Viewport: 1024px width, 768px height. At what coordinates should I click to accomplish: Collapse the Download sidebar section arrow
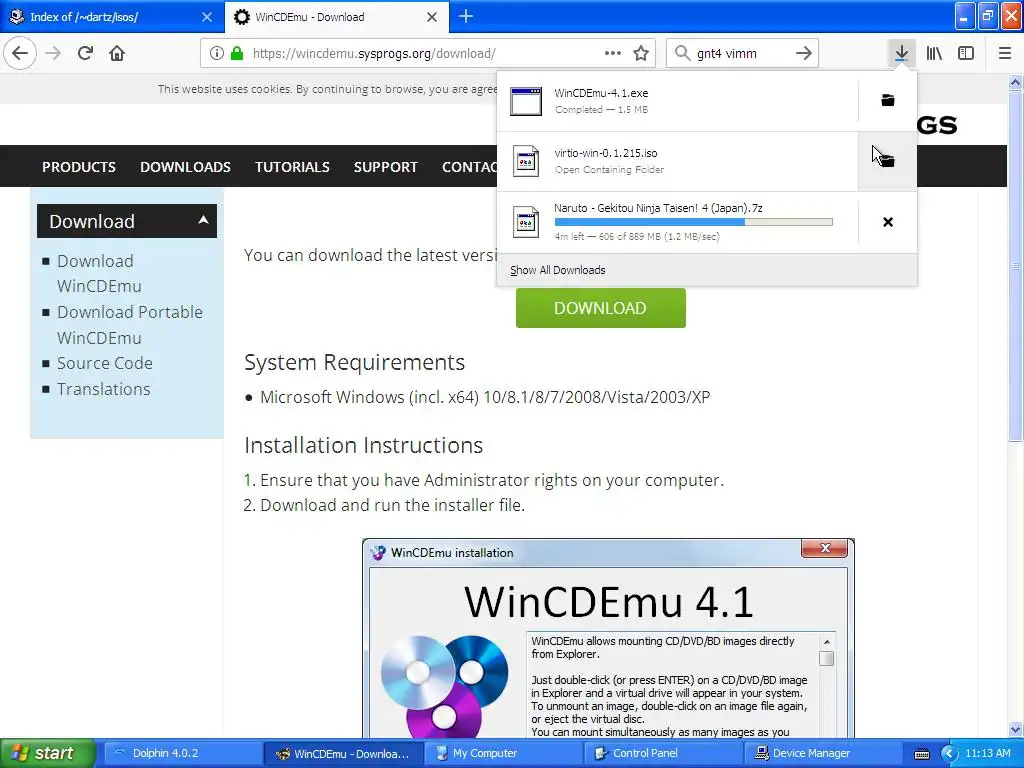[x=203, y=221]
